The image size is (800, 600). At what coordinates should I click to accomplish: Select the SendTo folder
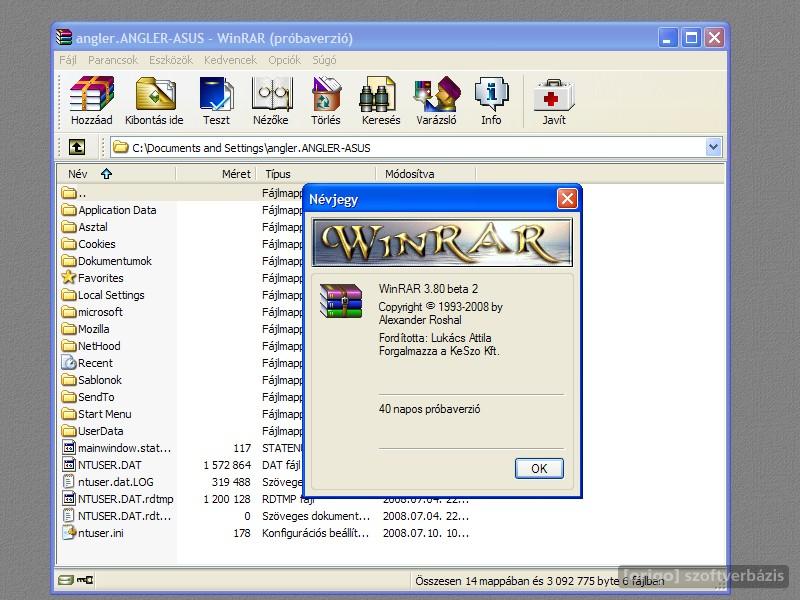pos(88,397)
